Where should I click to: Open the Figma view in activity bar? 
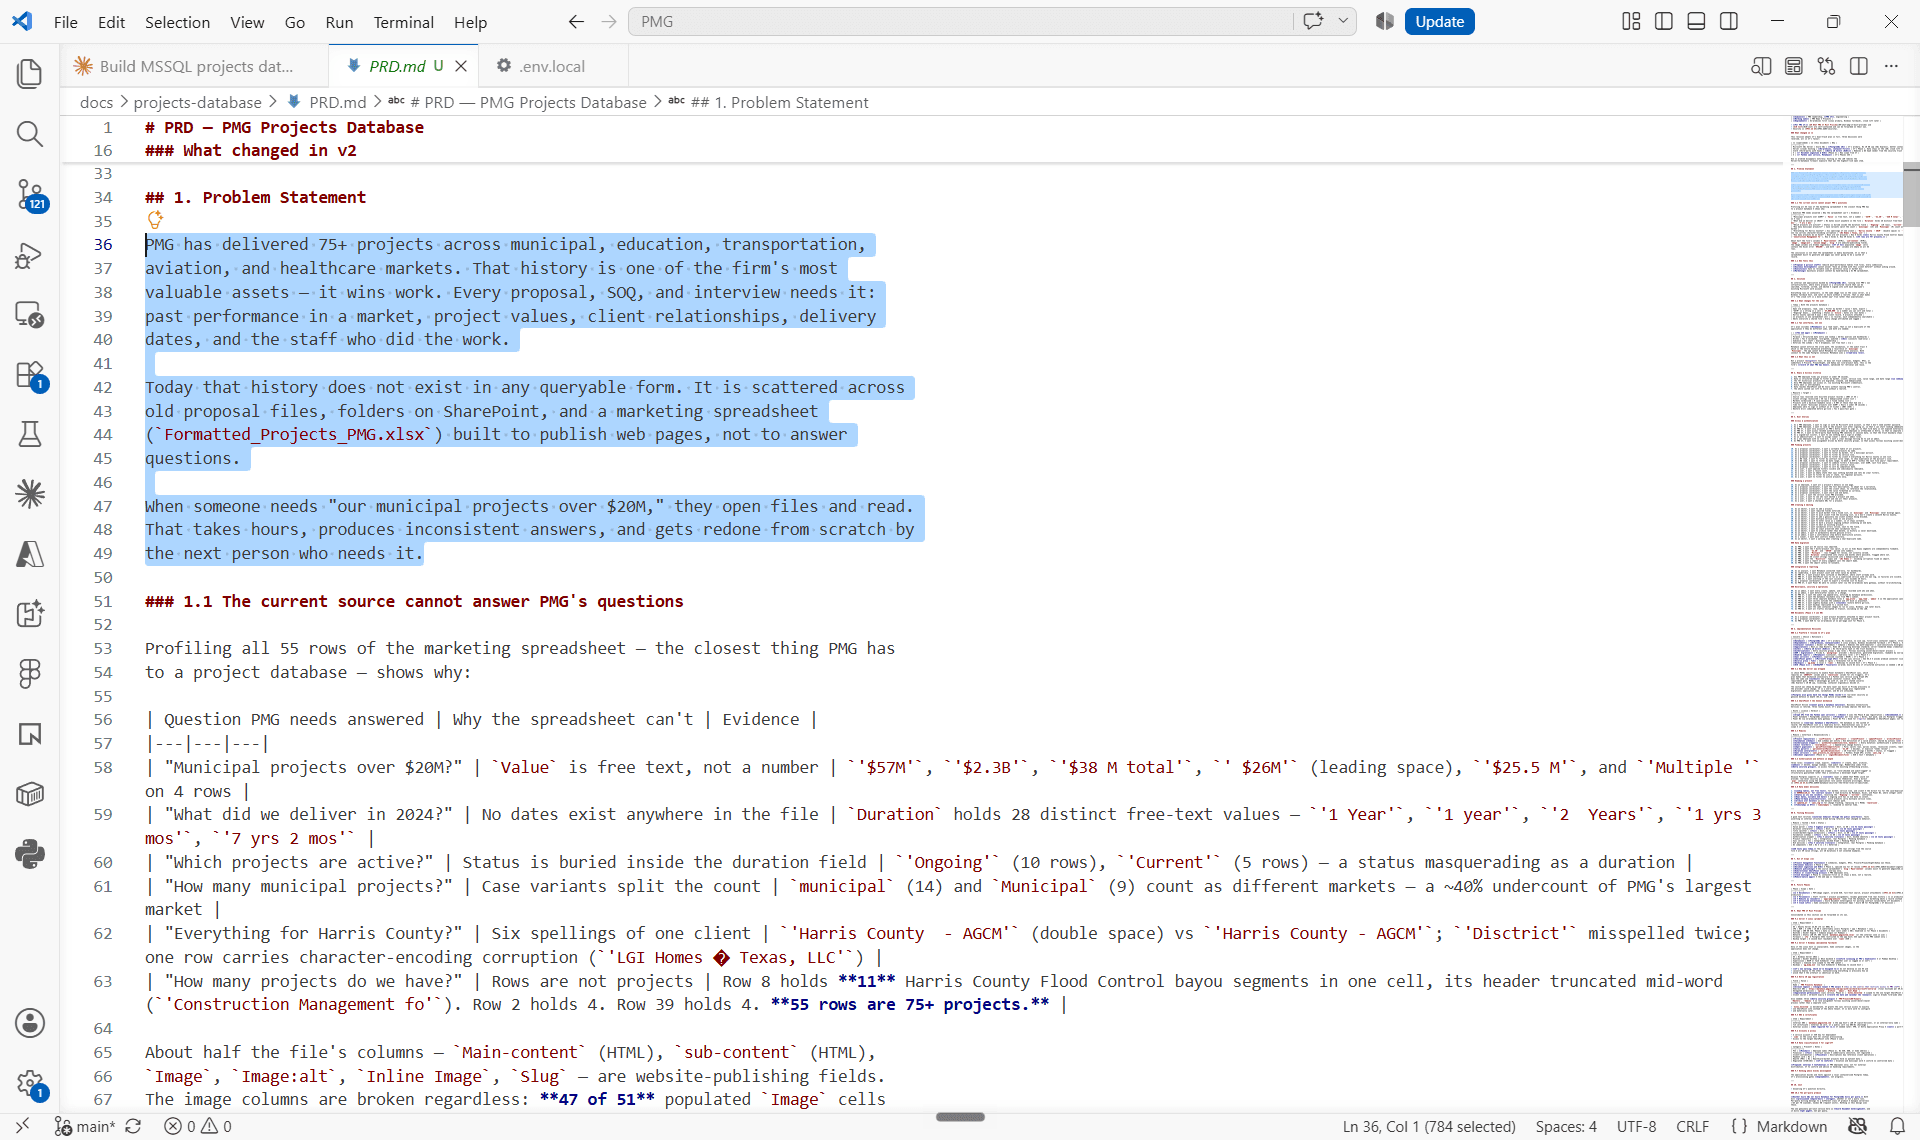[30, 674]
